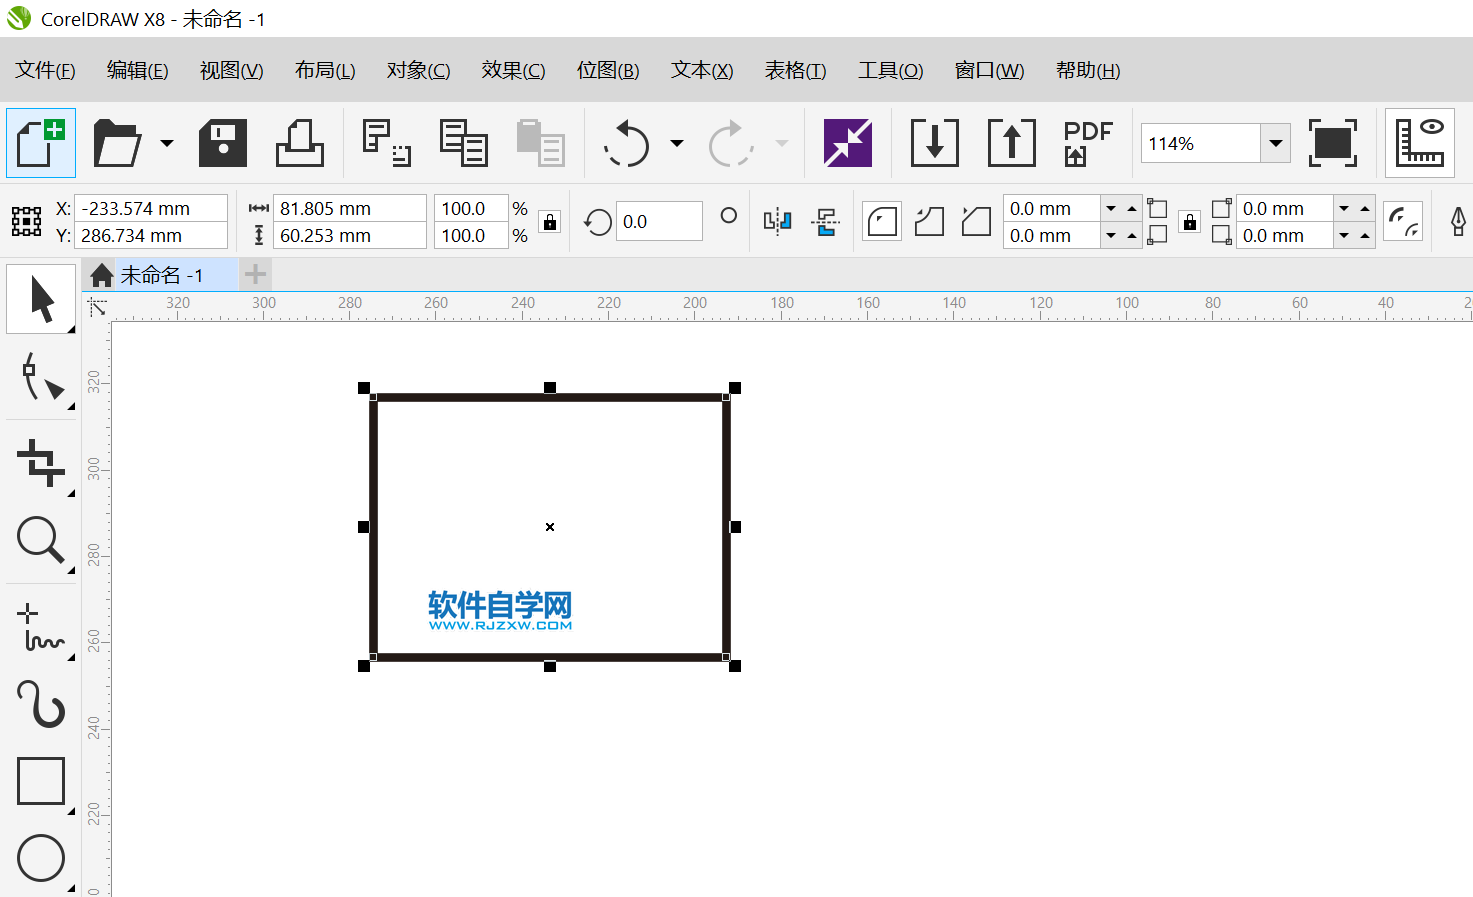Screen dimensions: 1473x897
Task: Expand the undo history dropdown arrow
Action: click(x=677, y=143)
